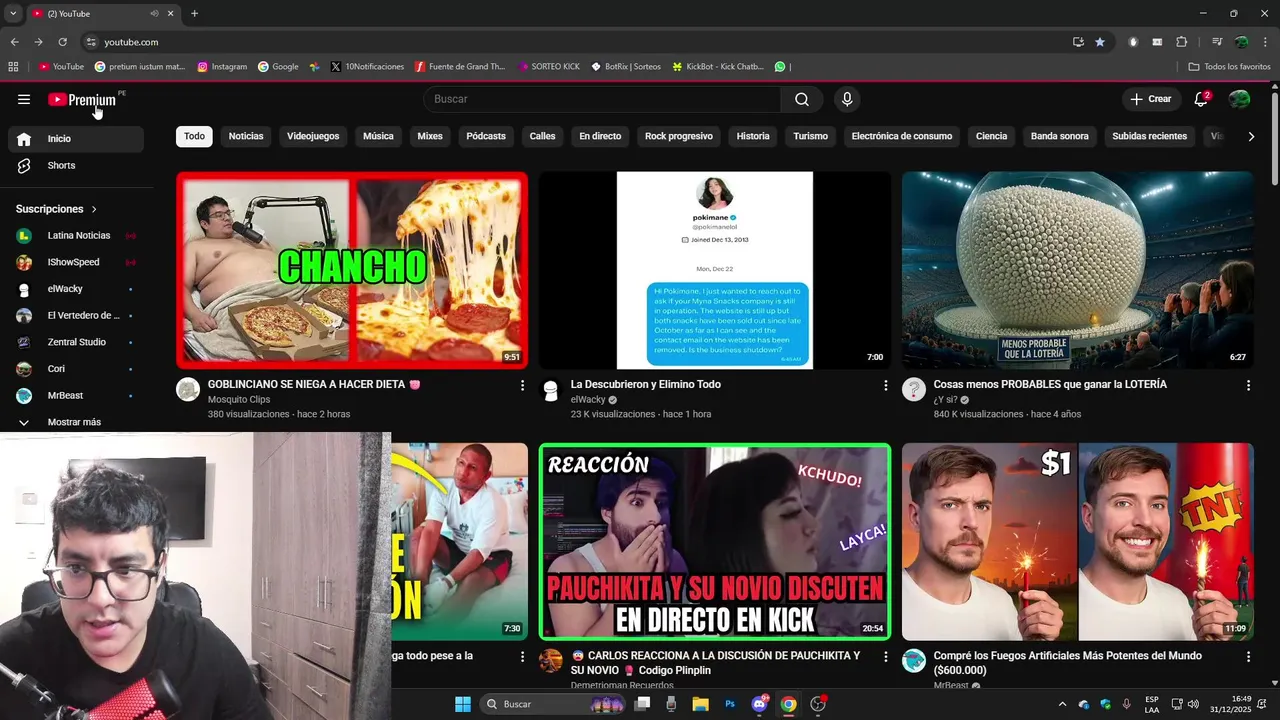Click the search magnifier button

coord(802,99)
